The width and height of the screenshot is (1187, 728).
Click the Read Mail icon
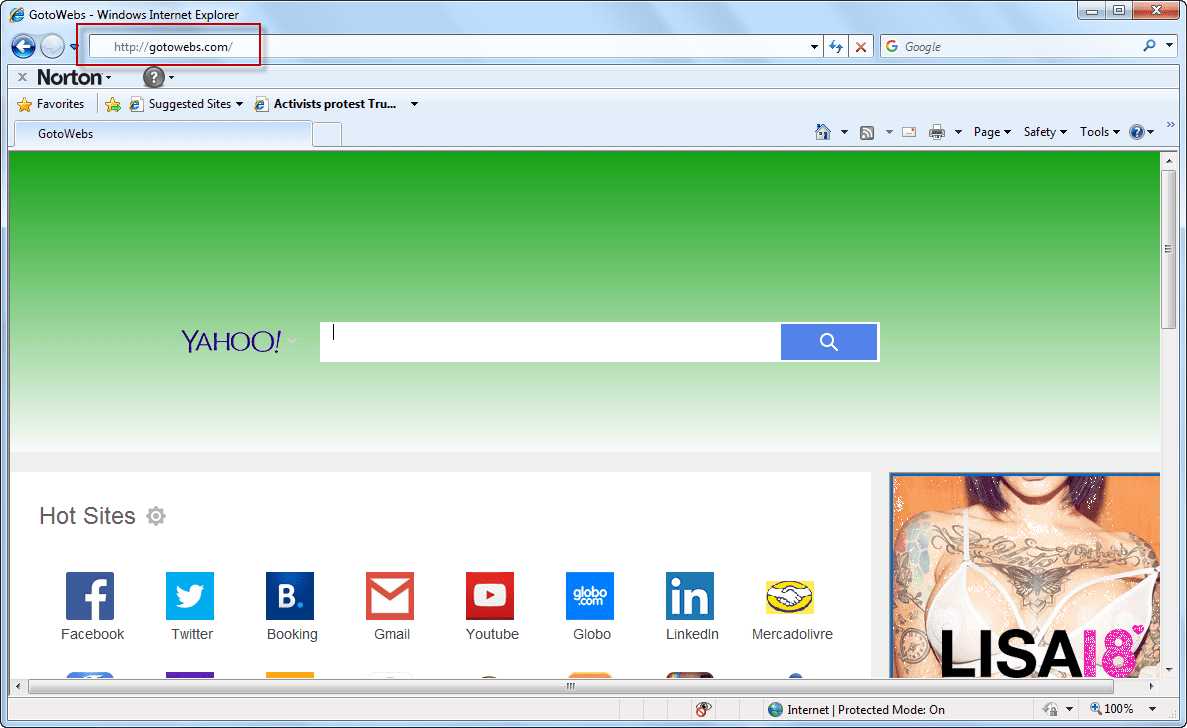tap(909, 132)
